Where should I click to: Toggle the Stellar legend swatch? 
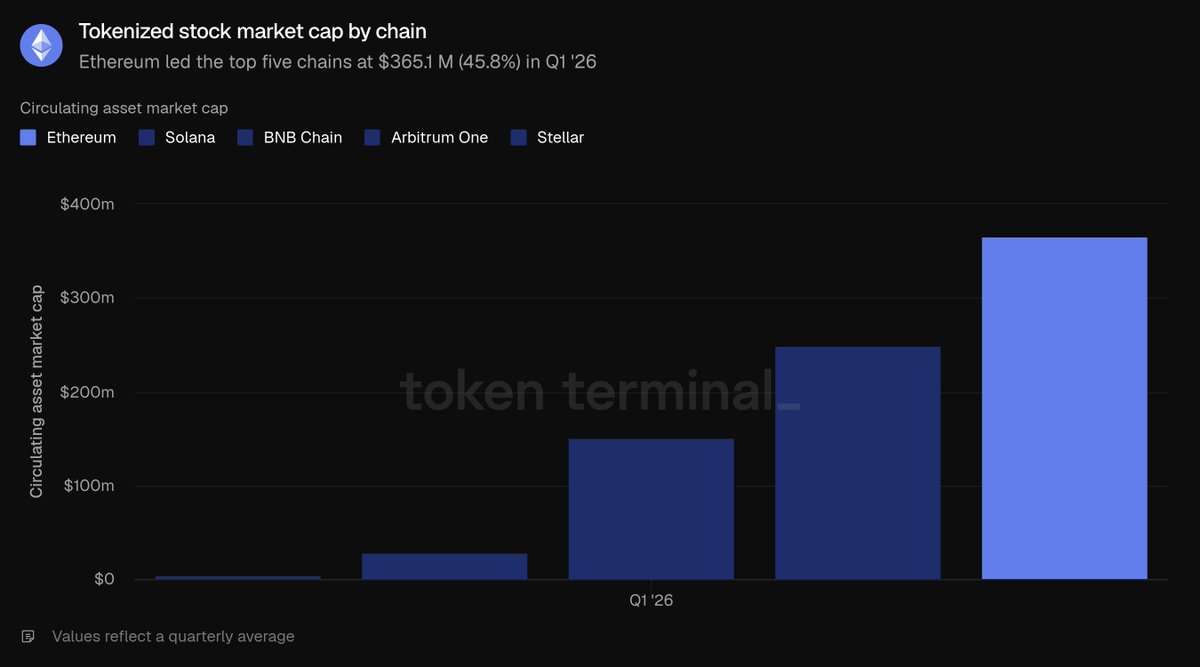tap(518, 138)
